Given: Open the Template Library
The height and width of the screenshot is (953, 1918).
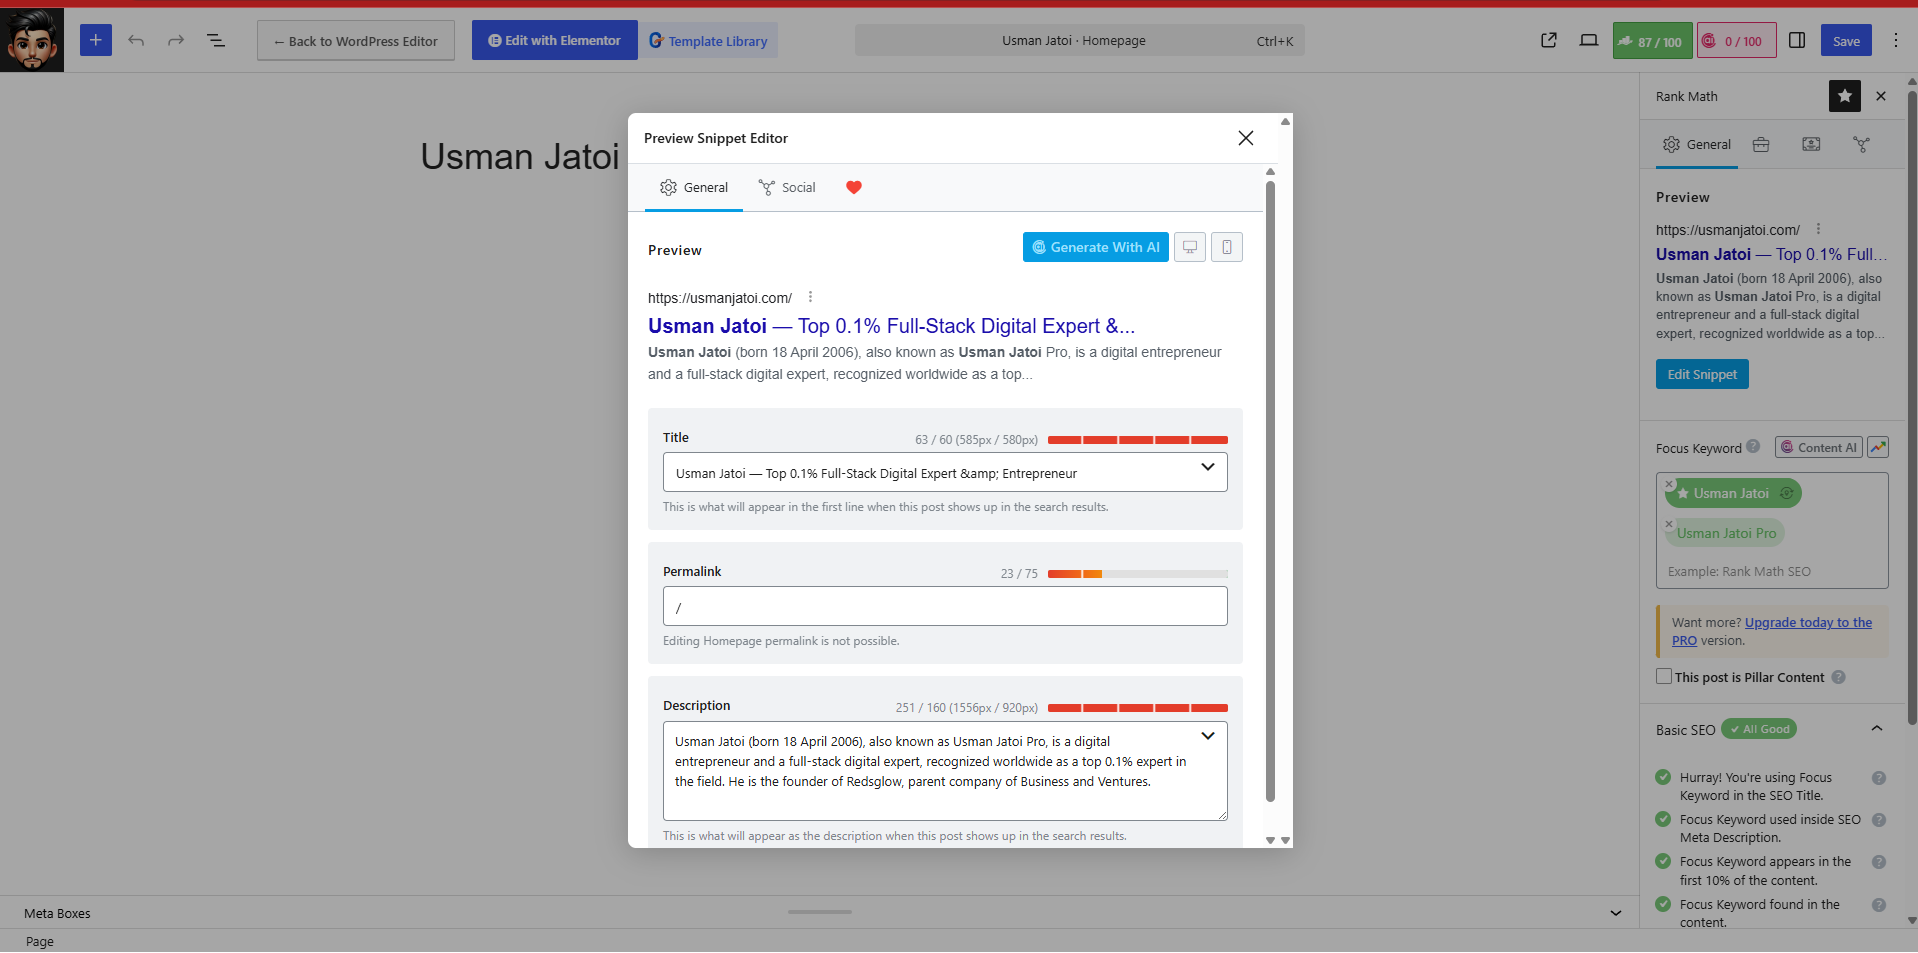Looking at the screenshot, I should click(708, 41).
